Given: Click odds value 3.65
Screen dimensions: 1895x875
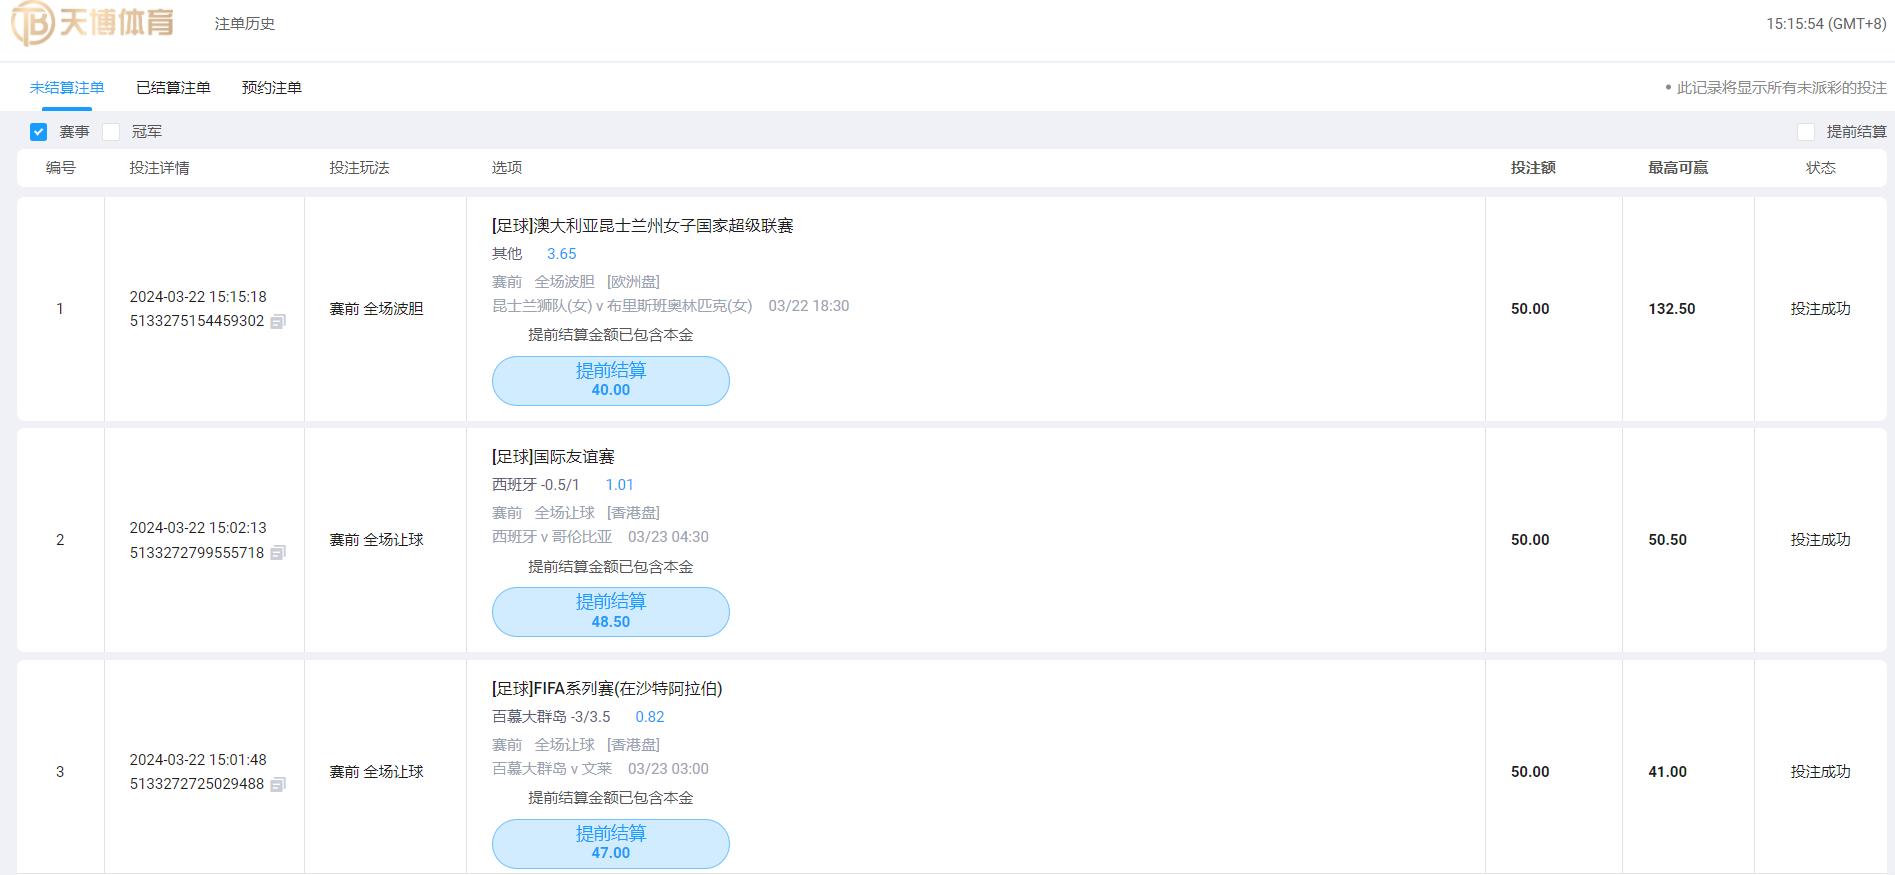Looking at the screenshot, I should coord(562,254).
